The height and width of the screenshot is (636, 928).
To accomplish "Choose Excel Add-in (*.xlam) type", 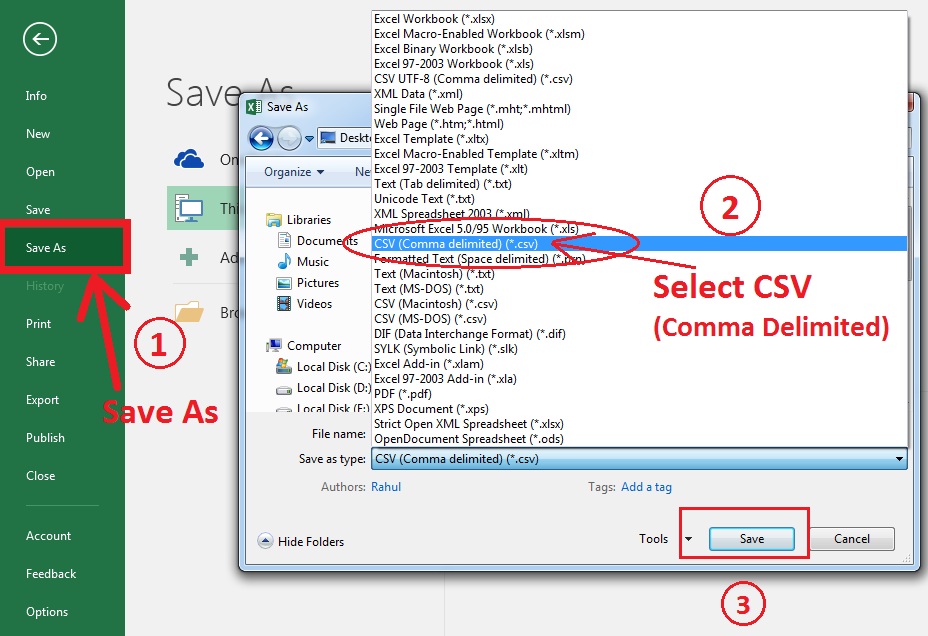I will [x=639, y=364].
